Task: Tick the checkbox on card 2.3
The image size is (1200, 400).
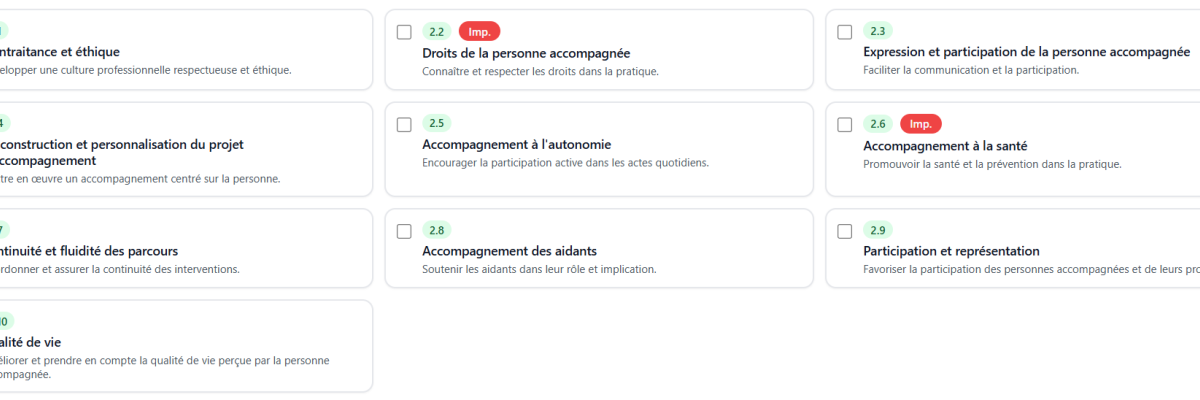Action: coord(845,32)
